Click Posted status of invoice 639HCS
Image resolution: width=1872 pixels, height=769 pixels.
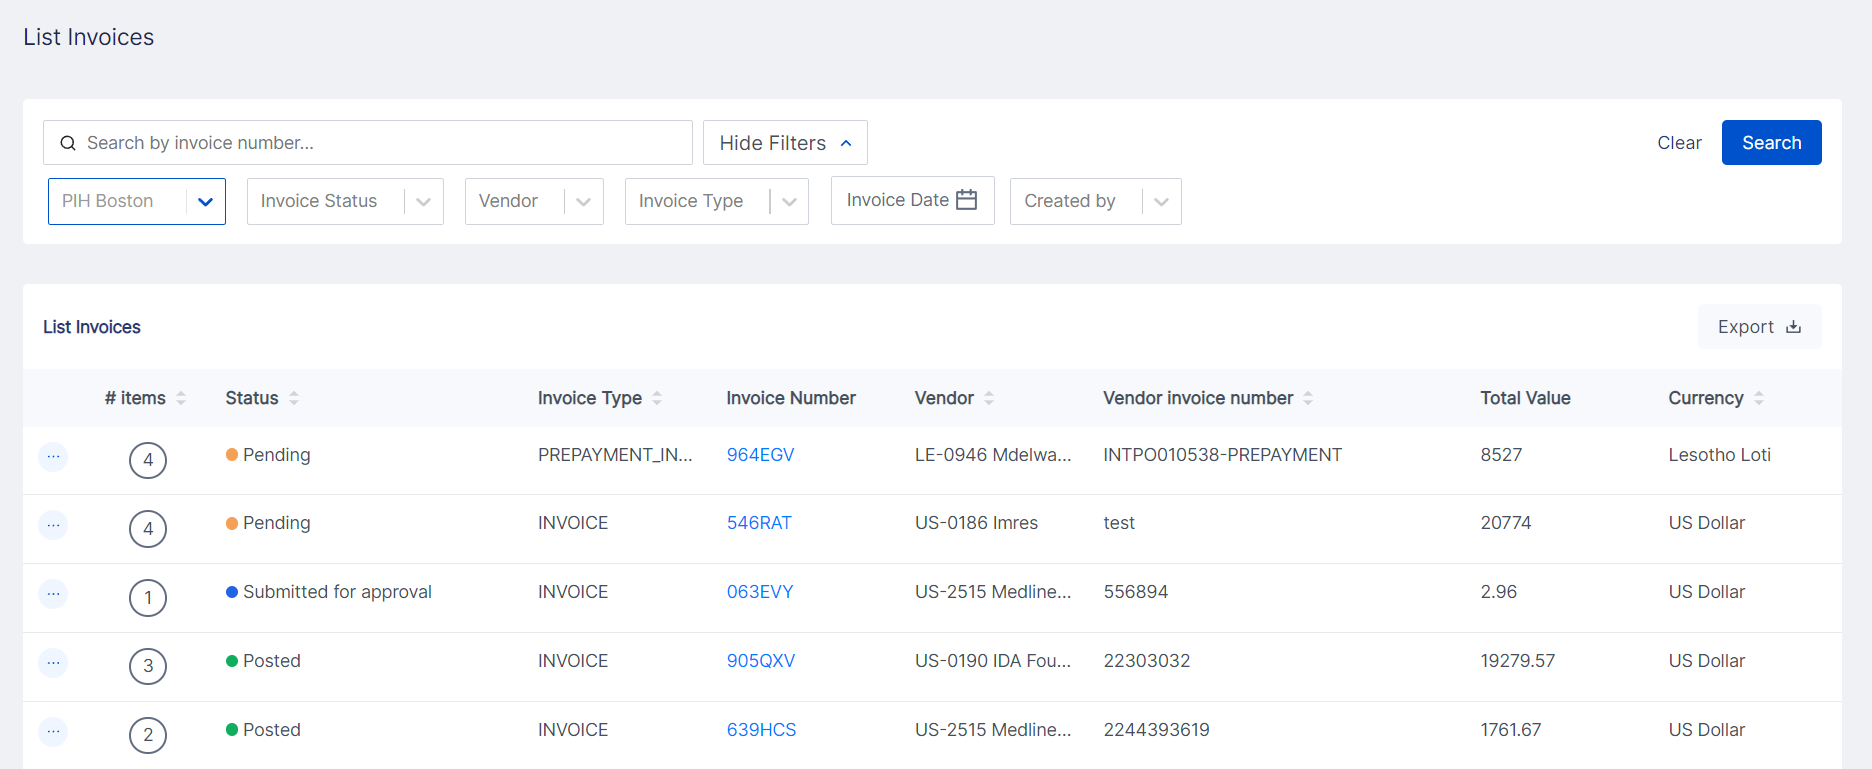[263, 730]
